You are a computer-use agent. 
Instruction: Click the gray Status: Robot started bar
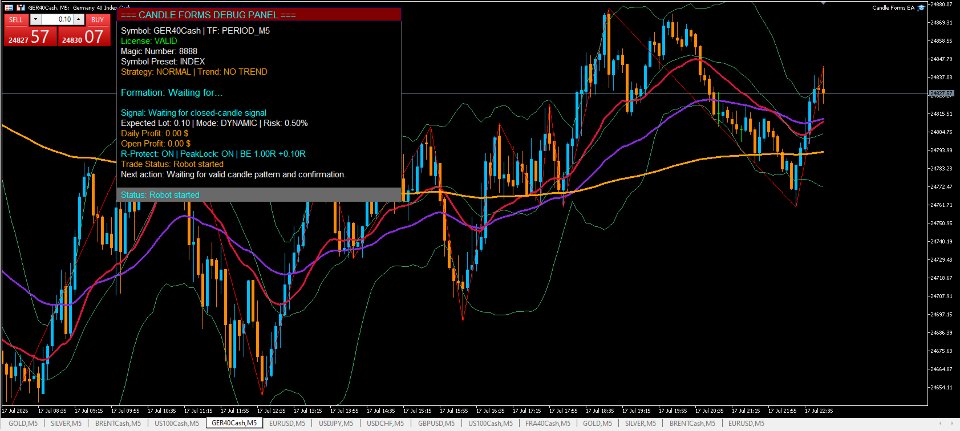[x=258, y=195]
